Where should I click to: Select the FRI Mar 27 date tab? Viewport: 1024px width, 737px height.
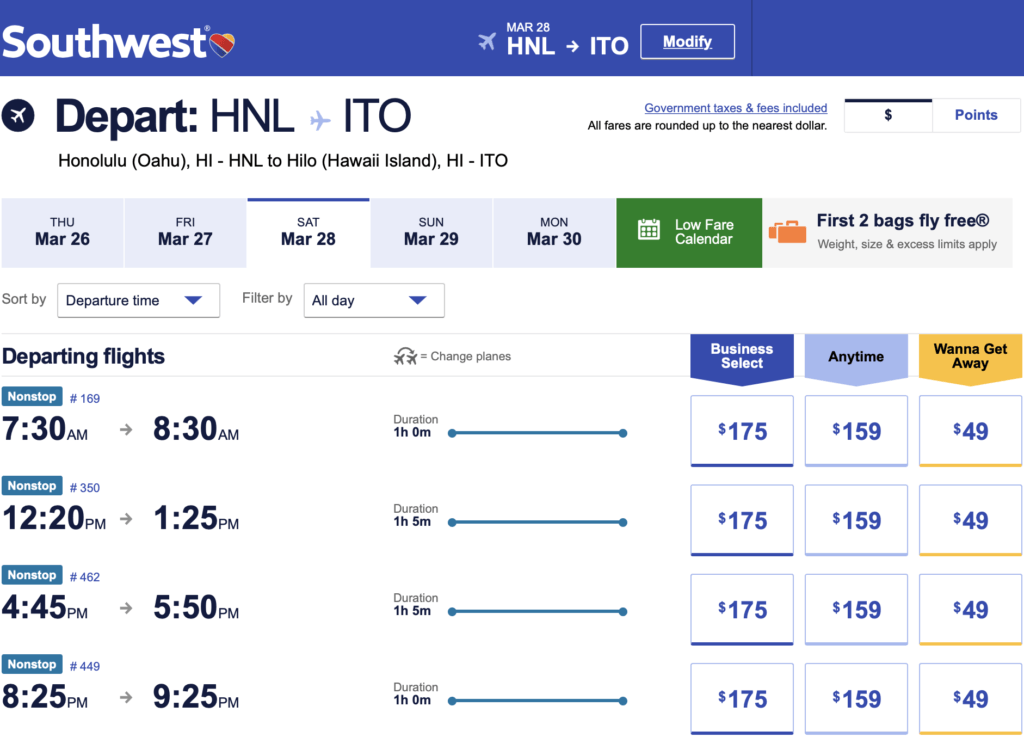(x=185, y=232)
